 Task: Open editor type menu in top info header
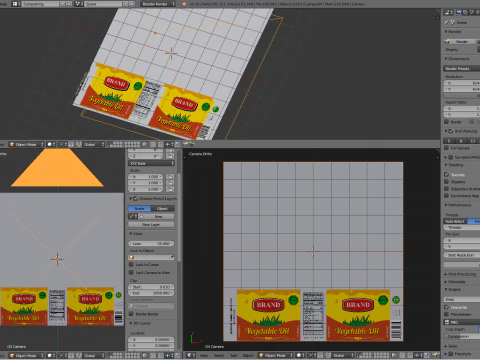click(16, 4)
